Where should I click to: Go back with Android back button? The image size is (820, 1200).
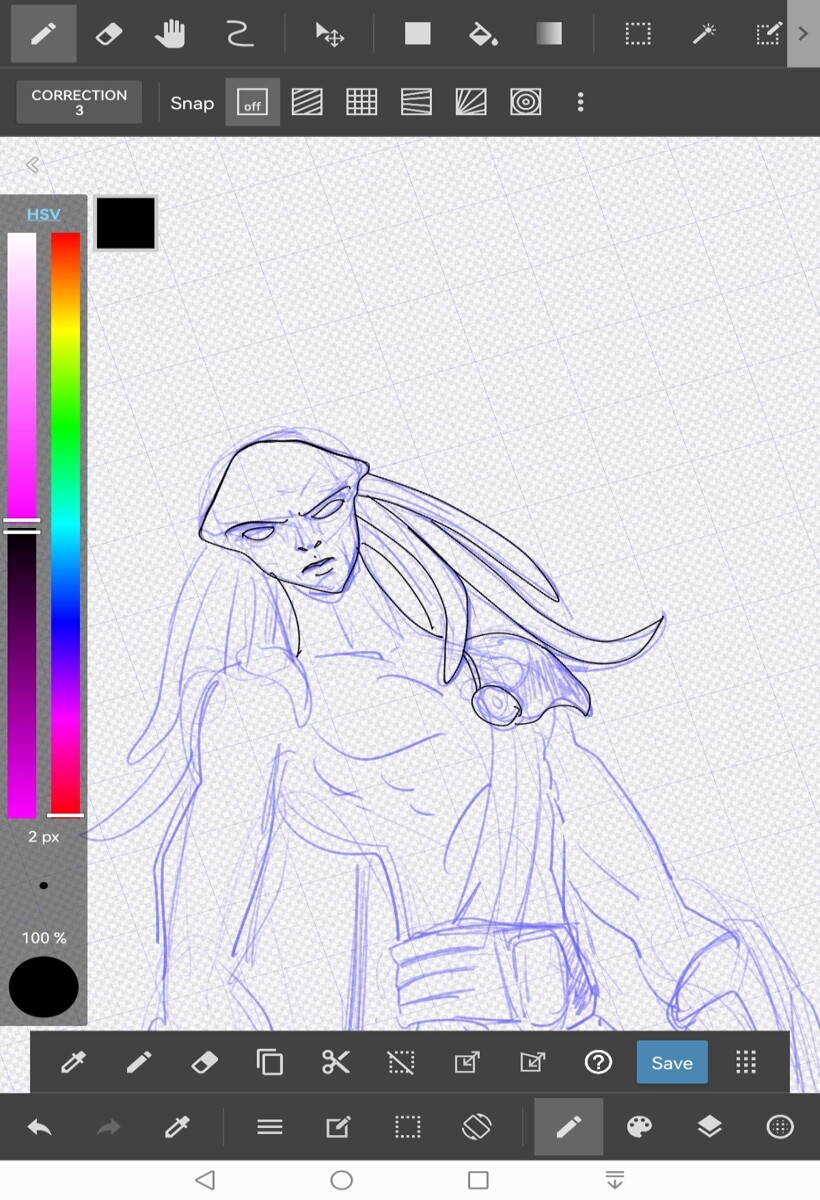[x=205, y=1180]
